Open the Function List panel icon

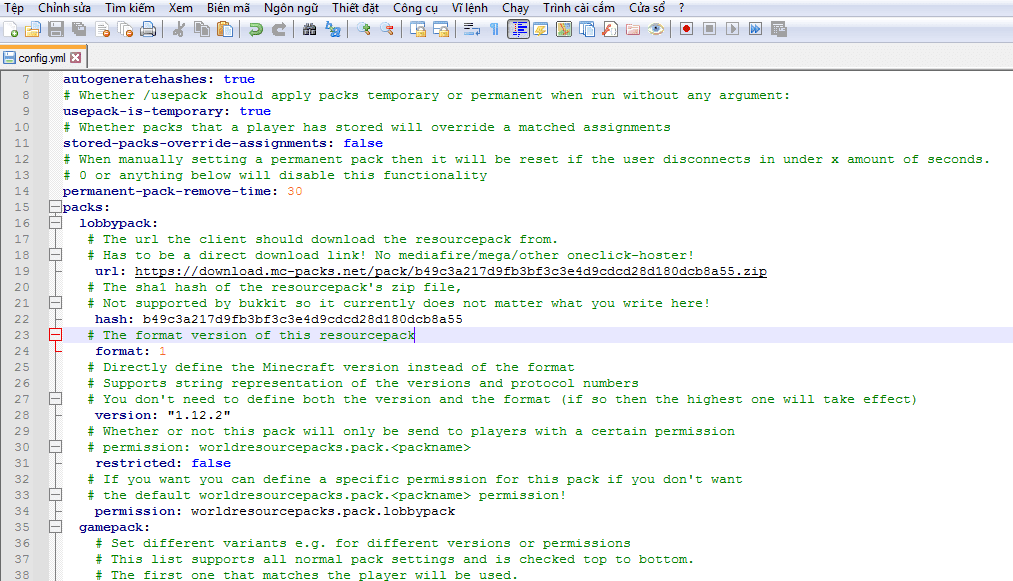(610, 30)
